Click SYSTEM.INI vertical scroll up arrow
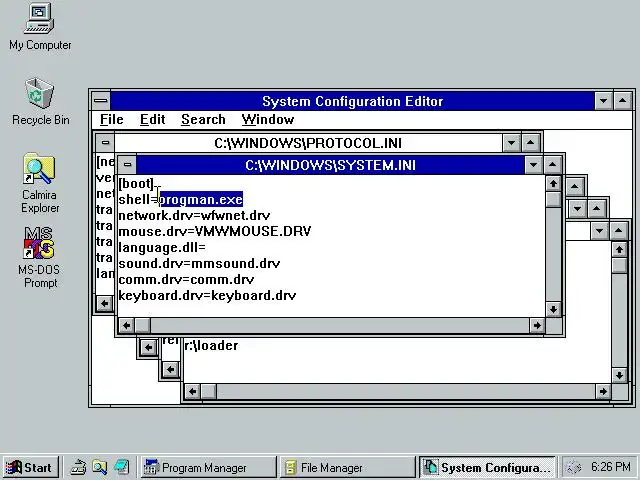 [x=553, y=184]
